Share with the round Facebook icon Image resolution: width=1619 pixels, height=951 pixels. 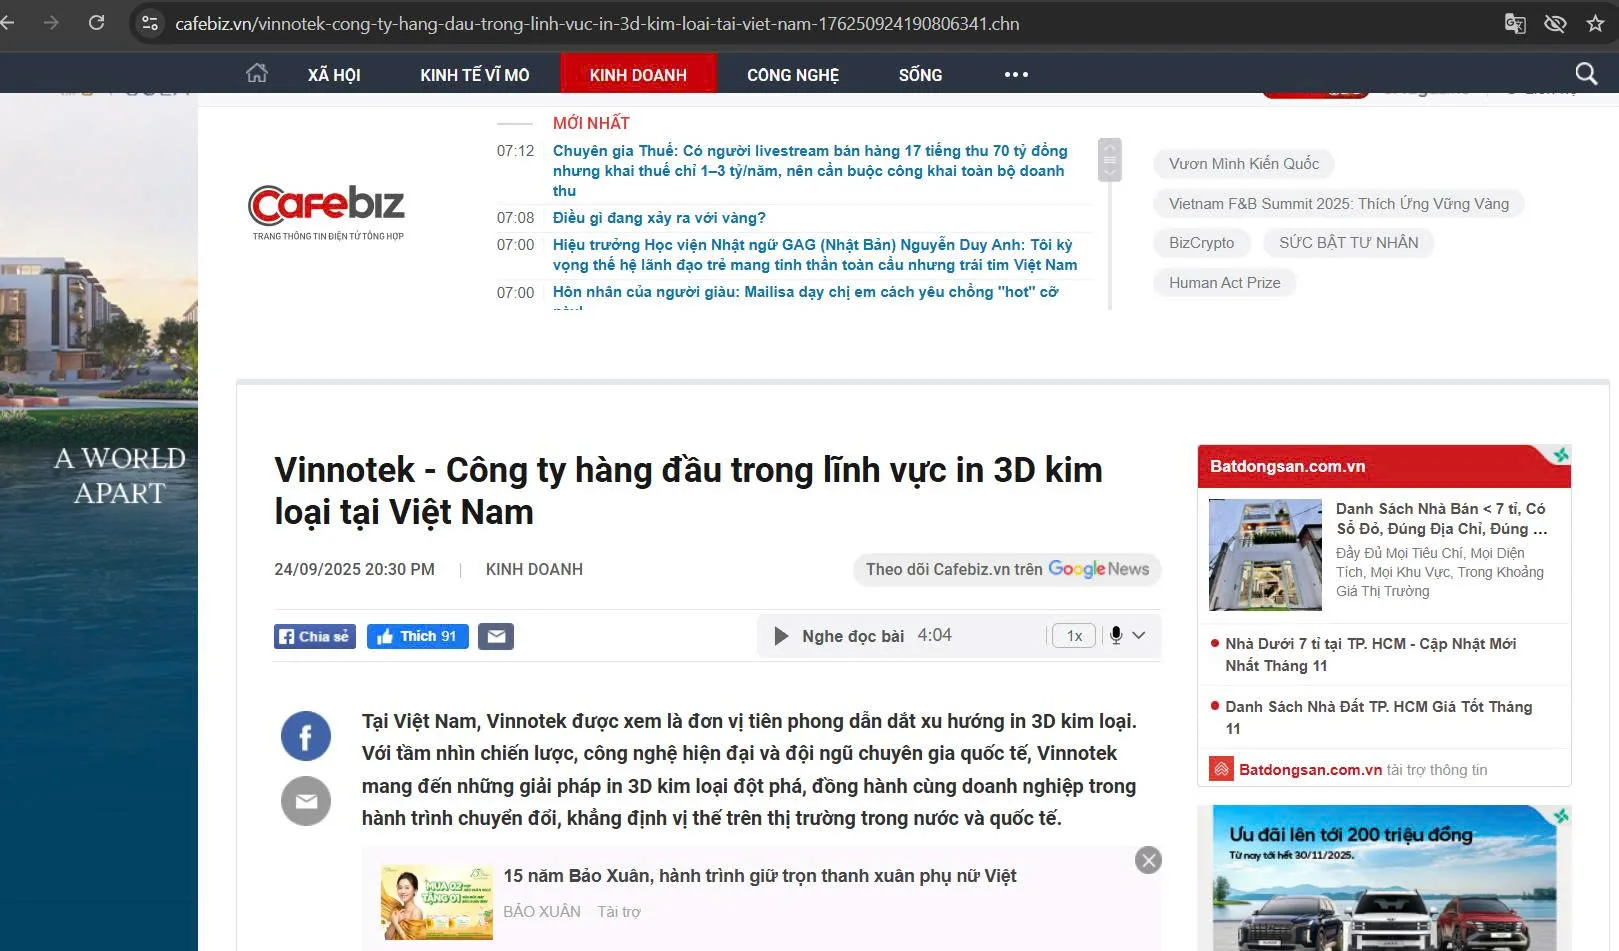pyautogui.click(x=306, y=736)
